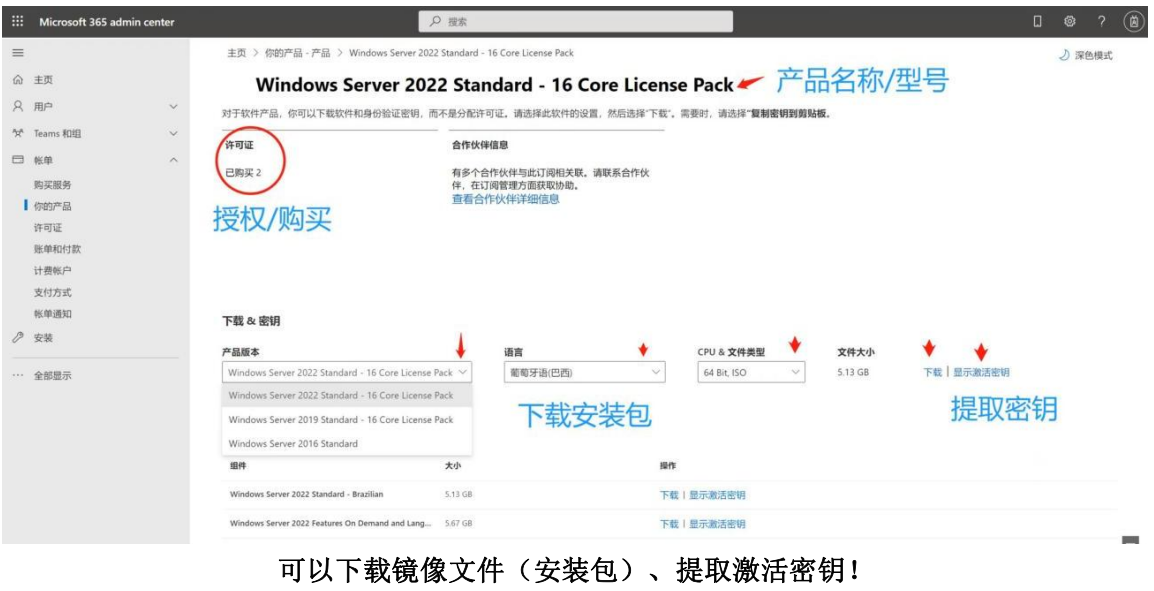
Task: Click the 下载 & 密钥 heading
Action: [252, 321]
